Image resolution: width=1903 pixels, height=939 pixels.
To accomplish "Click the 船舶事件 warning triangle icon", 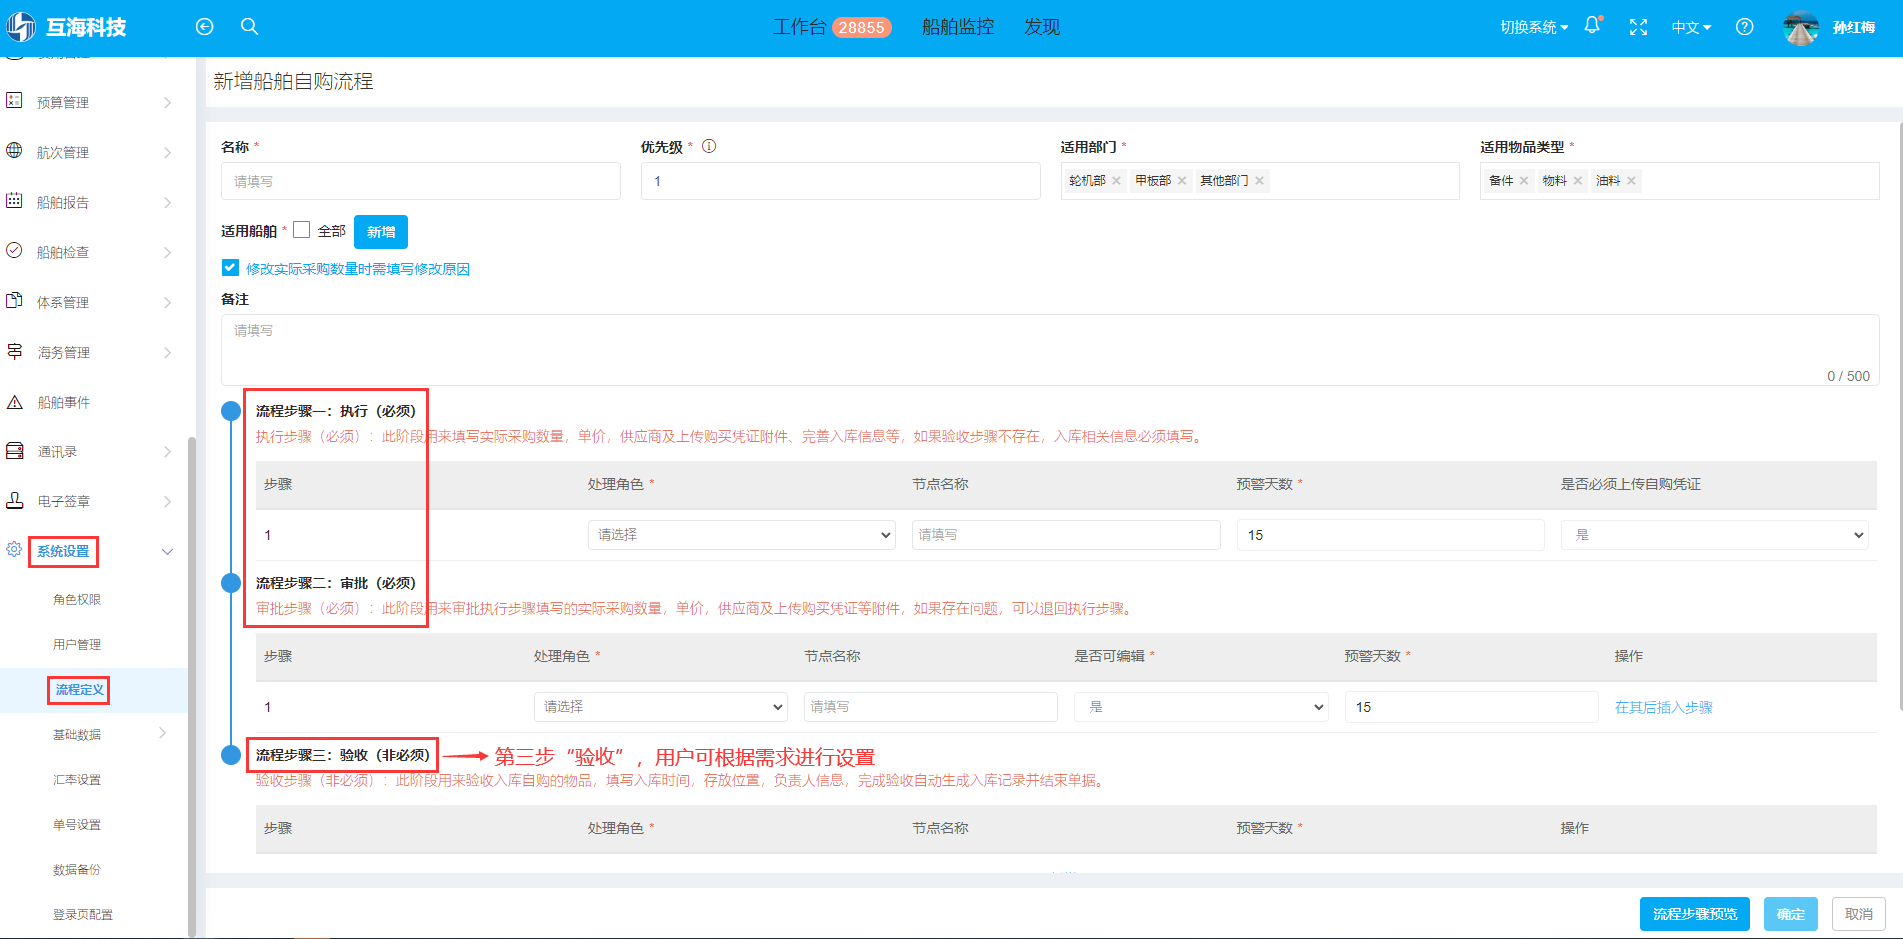I will [x=14, y=402].
